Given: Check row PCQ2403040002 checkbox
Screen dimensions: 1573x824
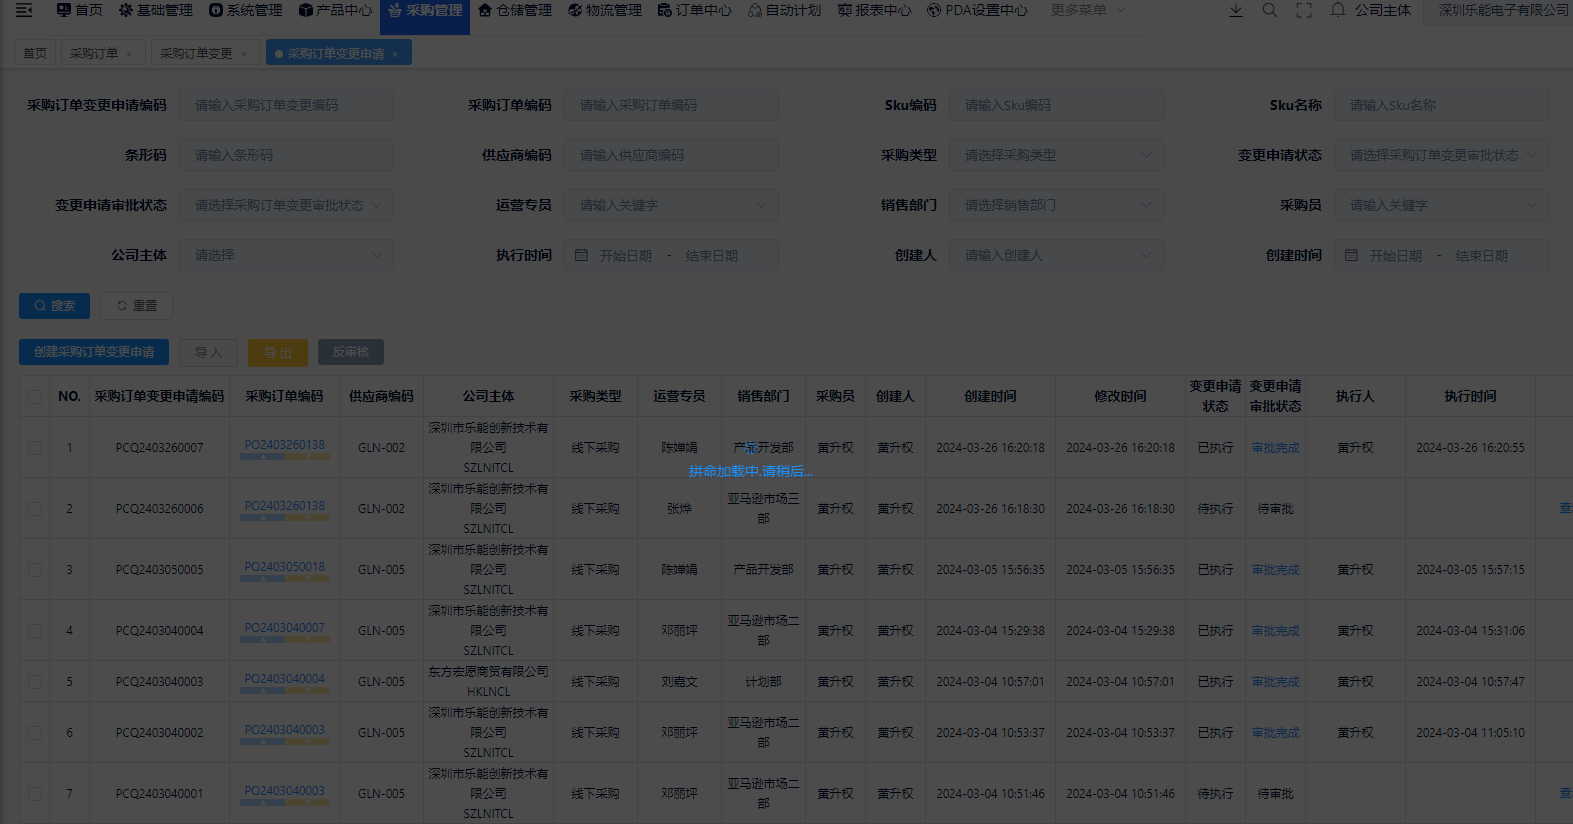Looking at the screenshot, I should click(x=35, y=733).
